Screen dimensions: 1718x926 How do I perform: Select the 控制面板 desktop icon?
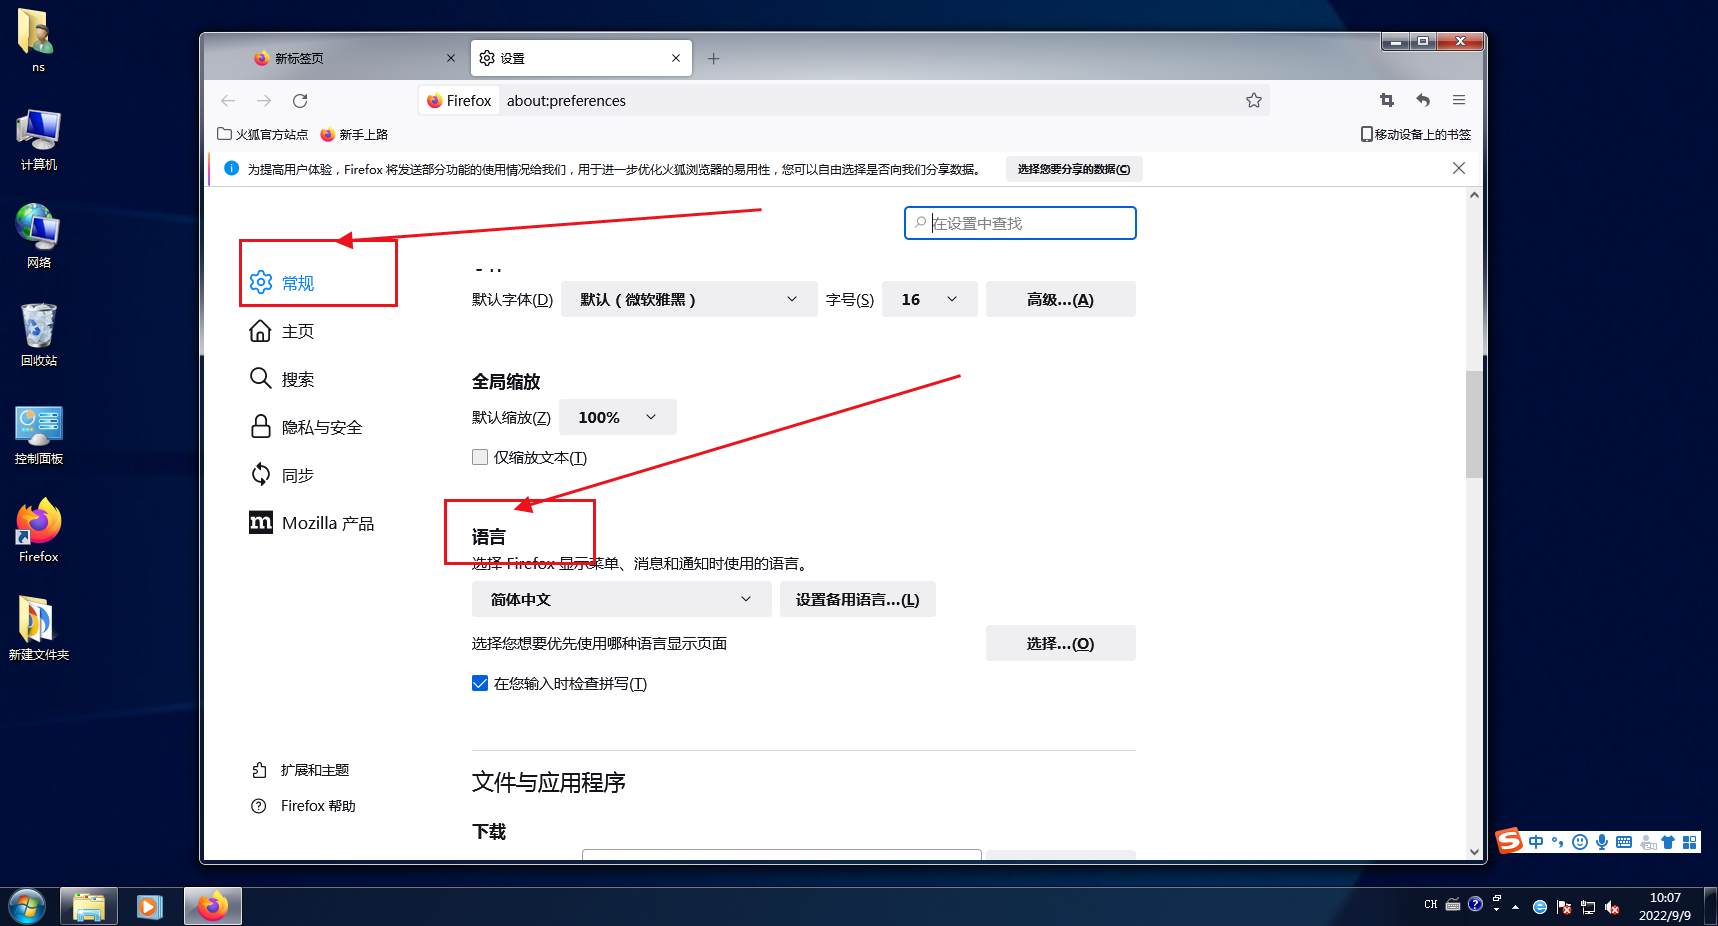coord(39,434)
